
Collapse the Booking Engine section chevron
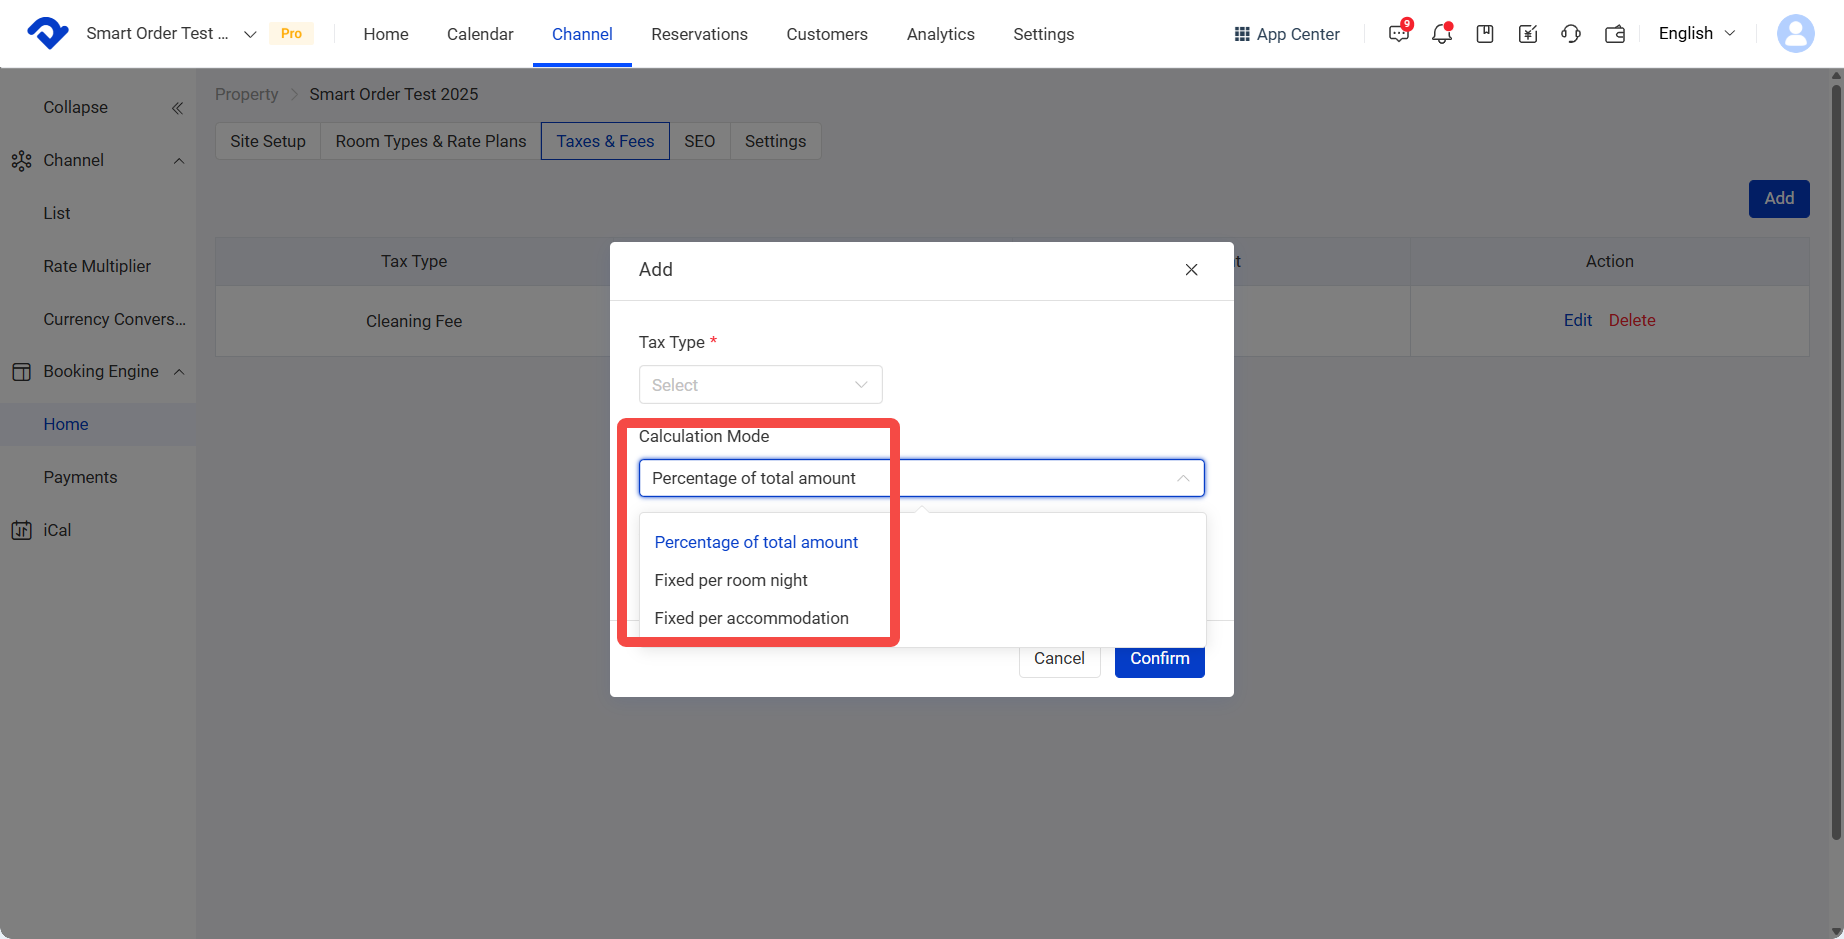pos(179,372)
